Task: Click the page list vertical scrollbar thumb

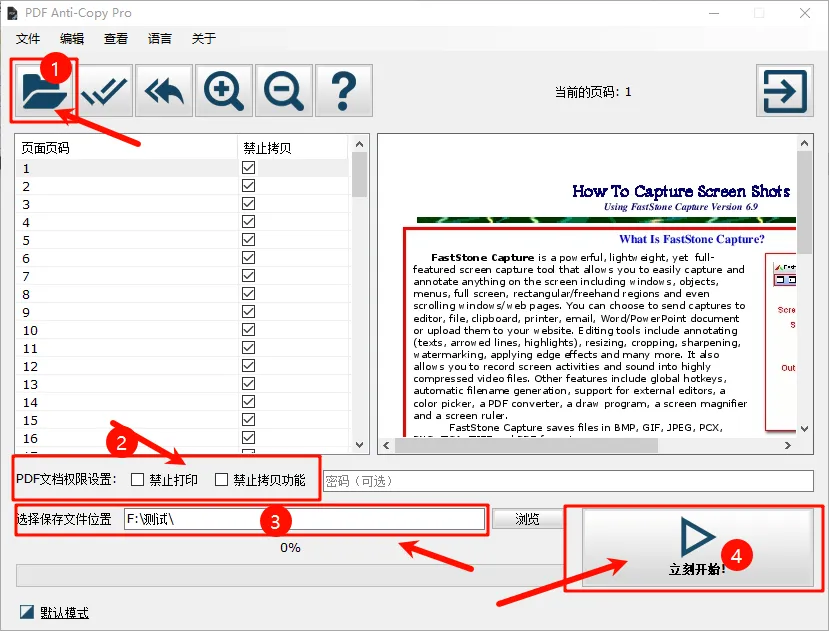Action: 360,175
